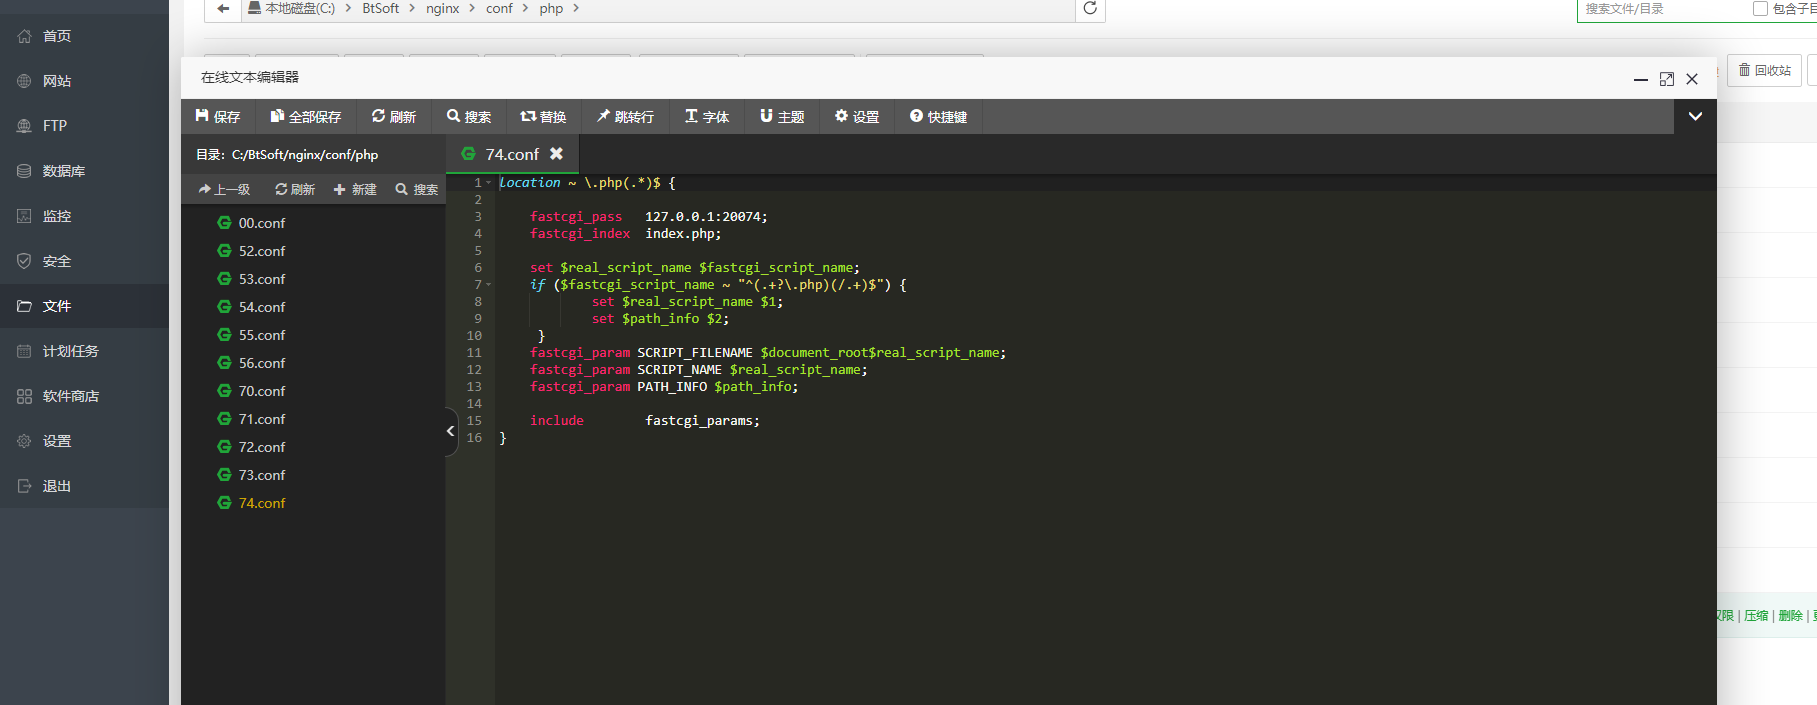
Task: Open the 网站 website section
Action: pyautogui.click(x=84, y=81)
